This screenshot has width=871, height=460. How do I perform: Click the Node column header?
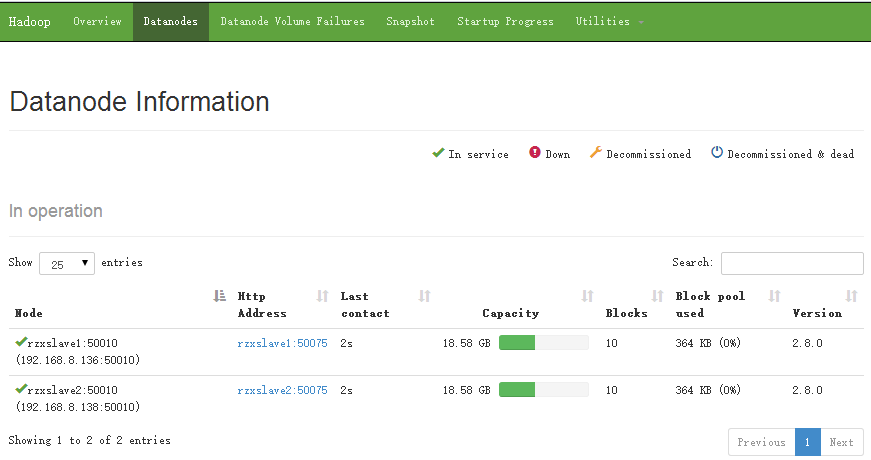click(28, 313)
